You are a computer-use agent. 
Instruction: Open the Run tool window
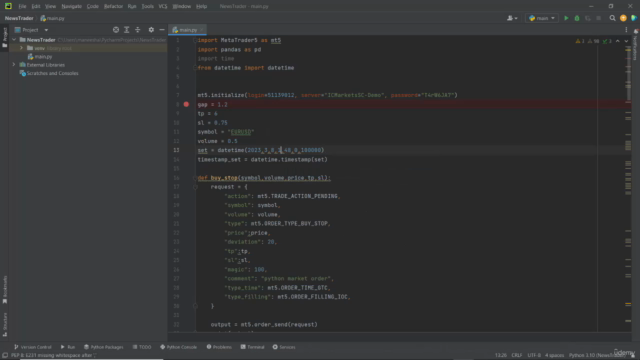tap(68, 347)
